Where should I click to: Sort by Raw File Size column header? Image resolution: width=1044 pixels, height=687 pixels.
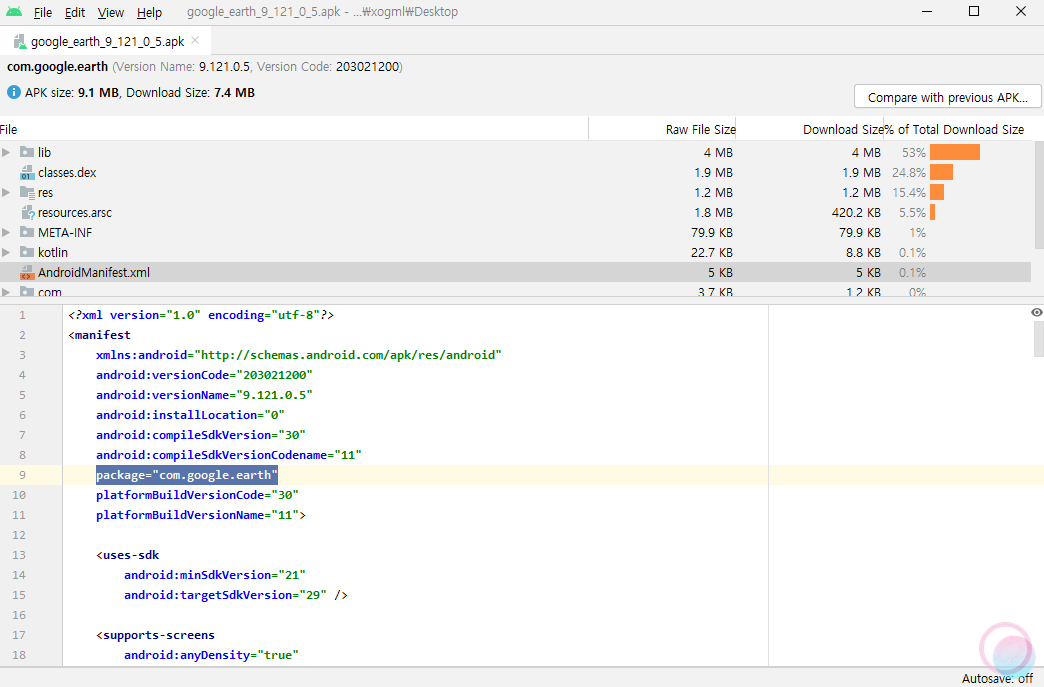[662, 129]
